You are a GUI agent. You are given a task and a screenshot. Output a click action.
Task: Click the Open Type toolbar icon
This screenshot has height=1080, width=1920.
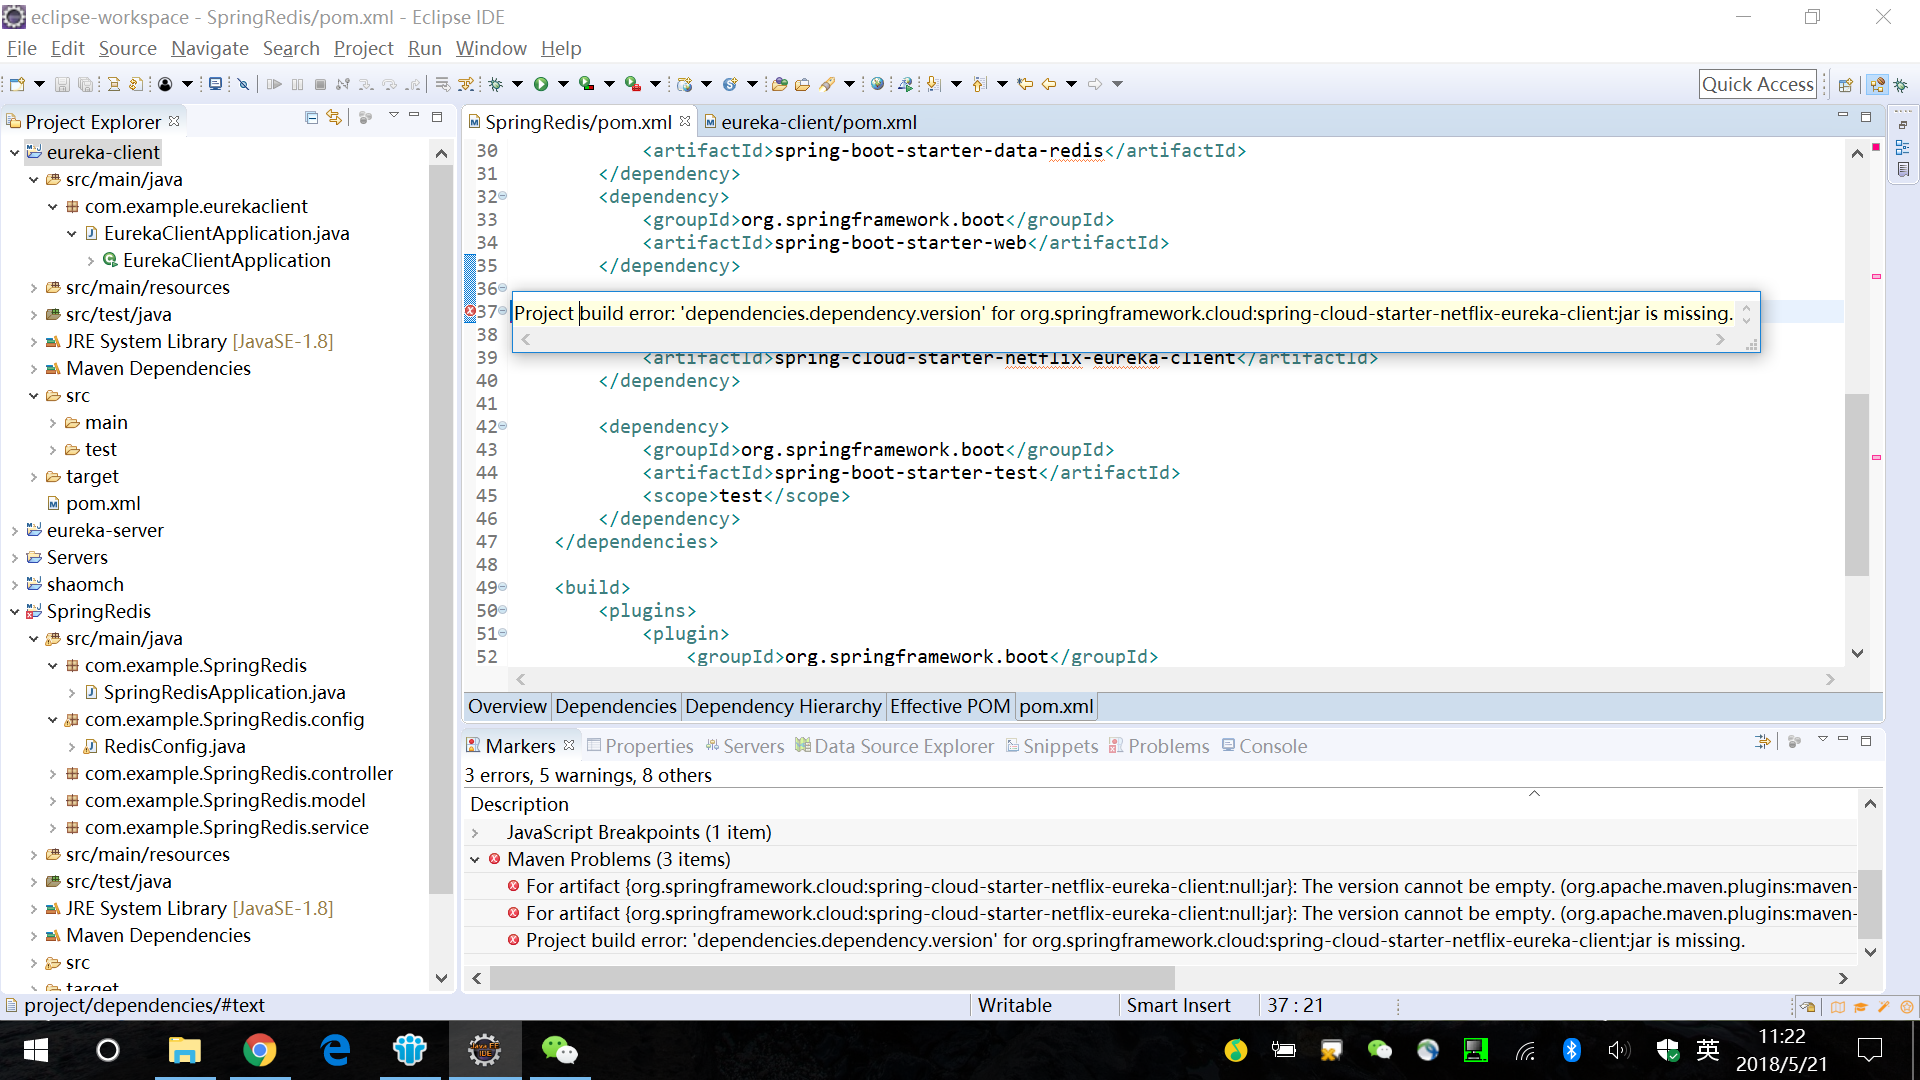pyautogui.click(x=780, y=84)
